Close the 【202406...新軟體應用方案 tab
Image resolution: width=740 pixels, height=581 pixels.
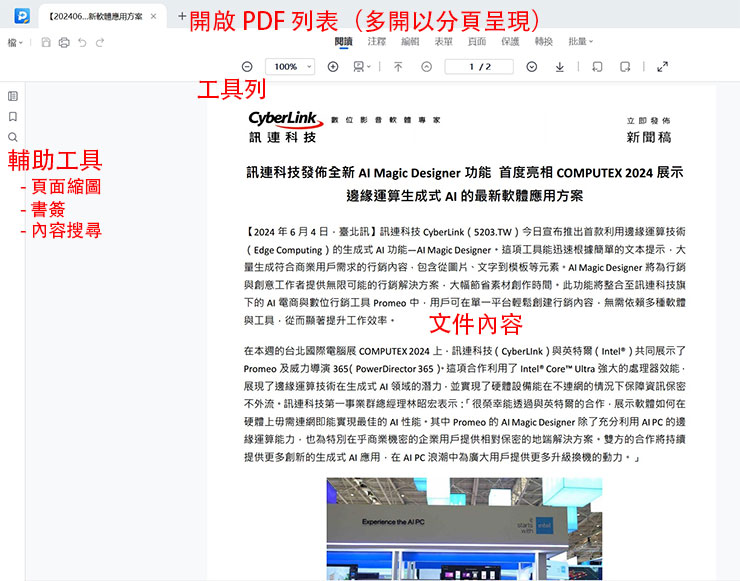click(x=153, y=16)
